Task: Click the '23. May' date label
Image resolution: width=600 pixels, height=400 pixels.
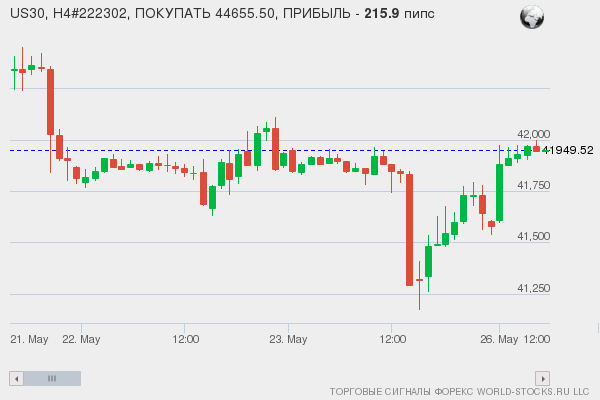Action: [288, 339]
